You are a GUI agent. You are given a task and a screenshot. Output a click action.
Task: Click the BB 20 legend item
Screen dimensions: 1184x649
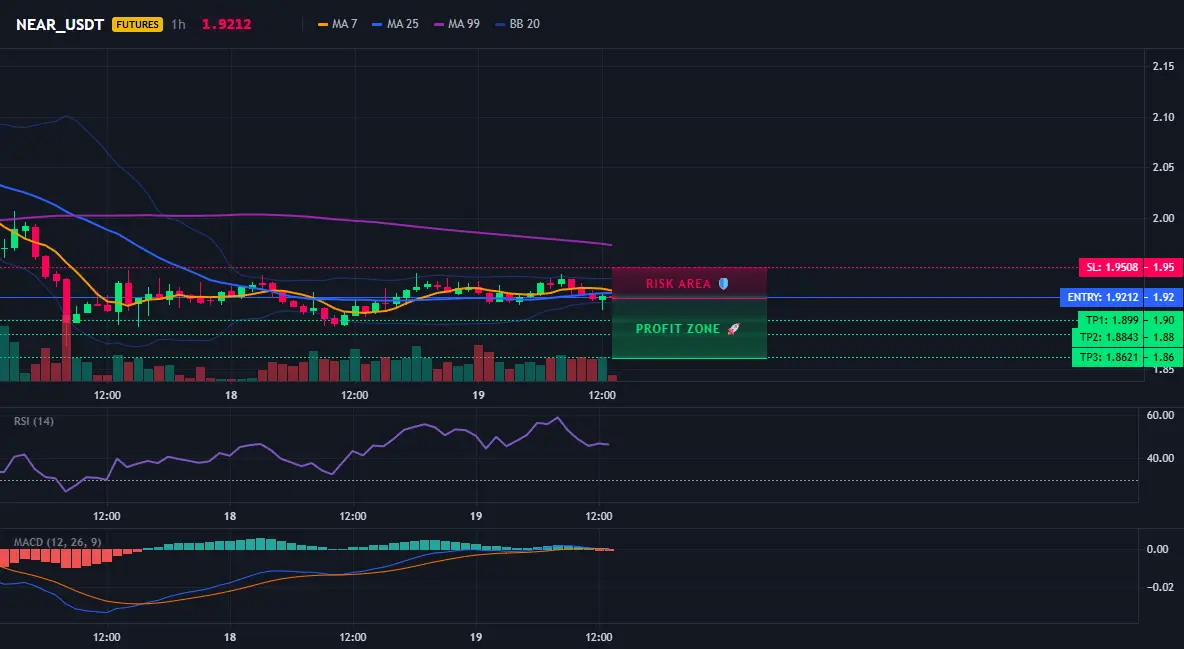tap(517, 24)
